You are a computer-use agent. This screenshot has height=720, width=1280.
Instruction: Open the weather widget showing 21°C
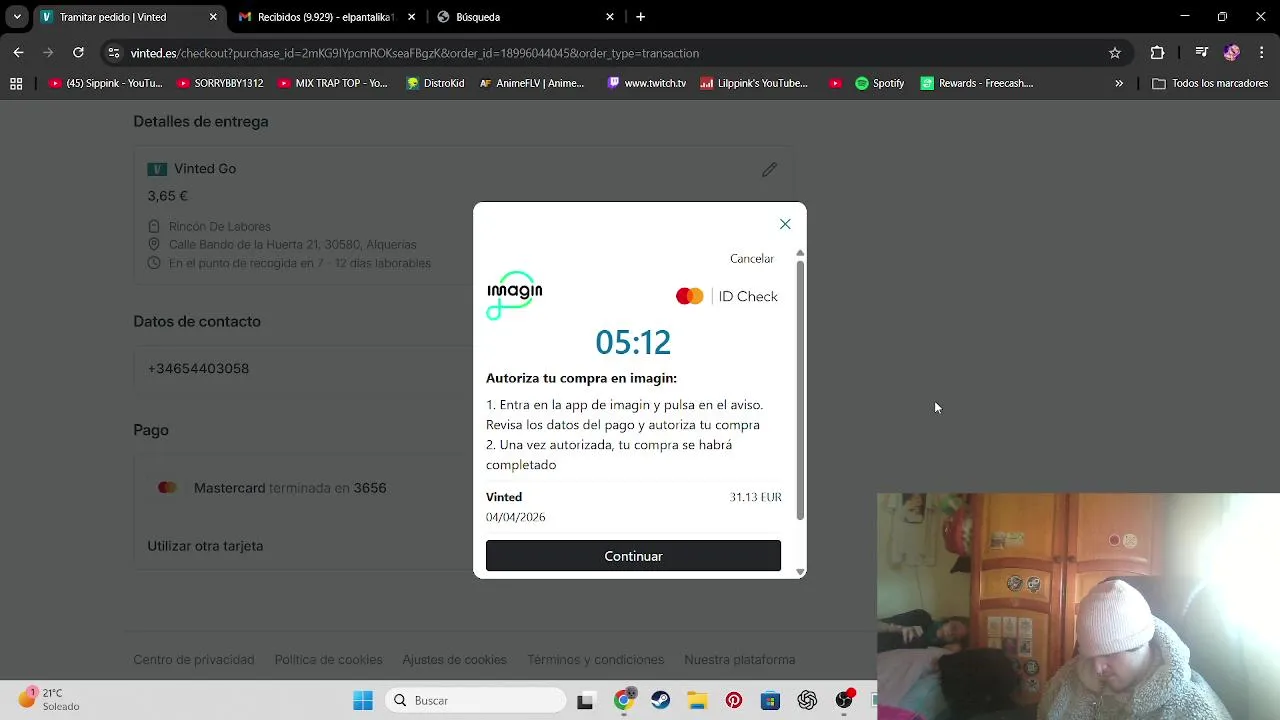(49, 699)
